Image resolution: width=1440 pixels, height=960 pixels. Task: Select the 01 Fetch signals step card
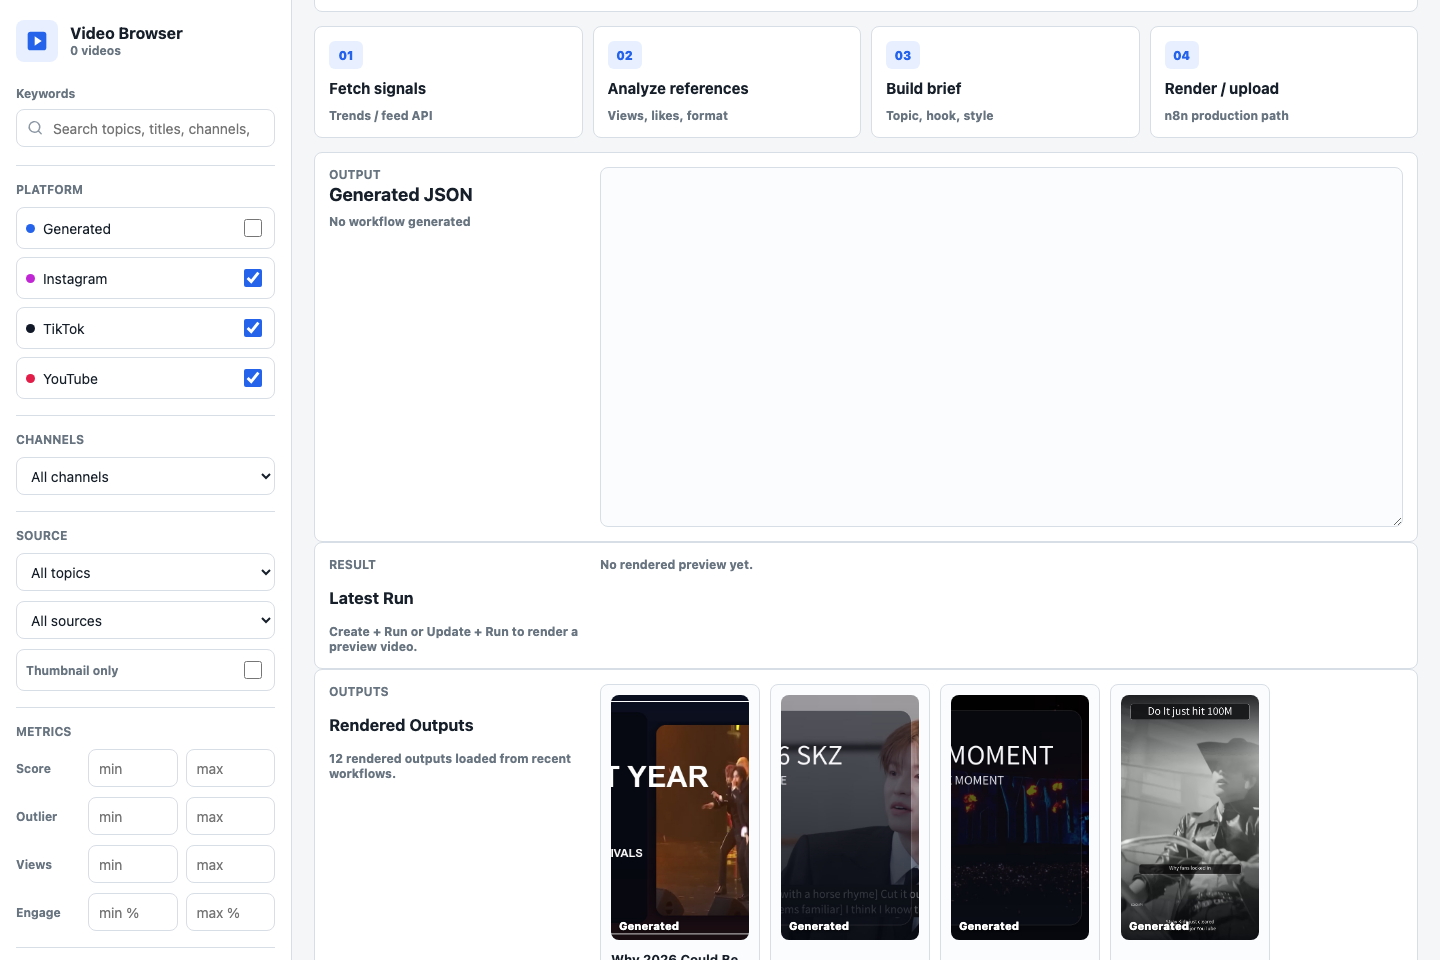click(448, 82)
